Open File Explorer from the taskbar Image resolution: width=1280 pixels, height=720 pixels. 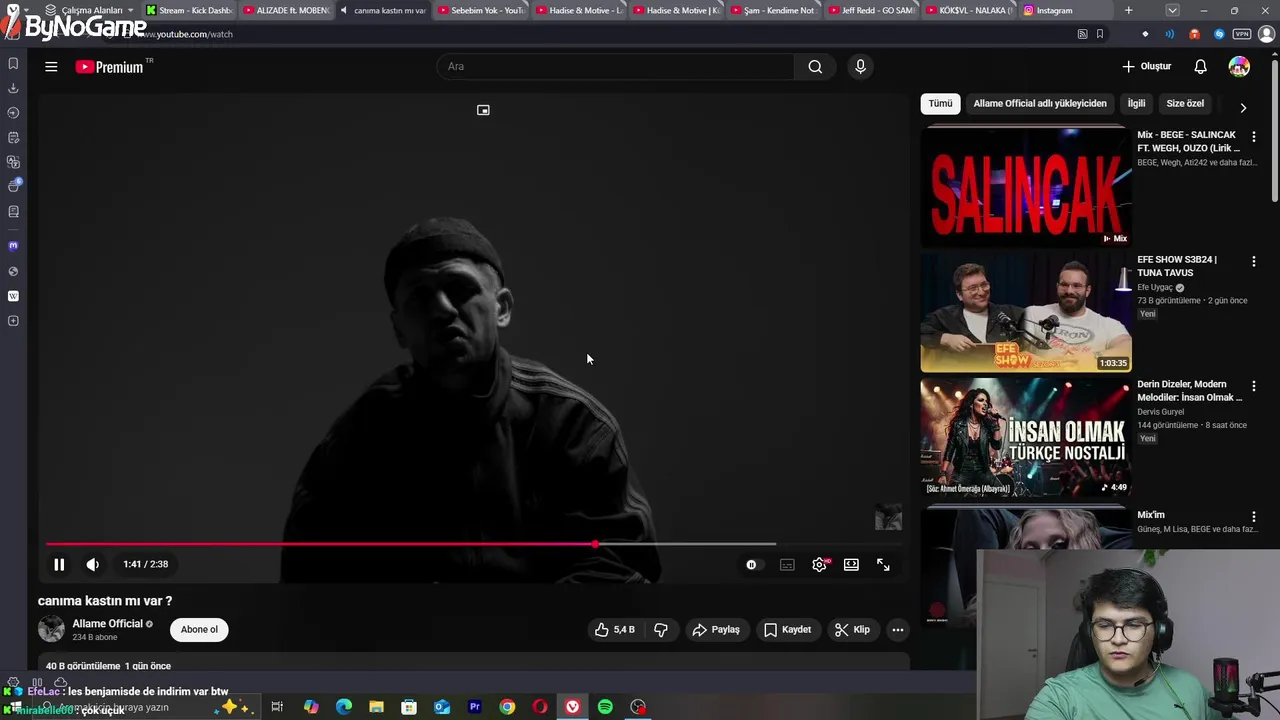coord(376,707)
